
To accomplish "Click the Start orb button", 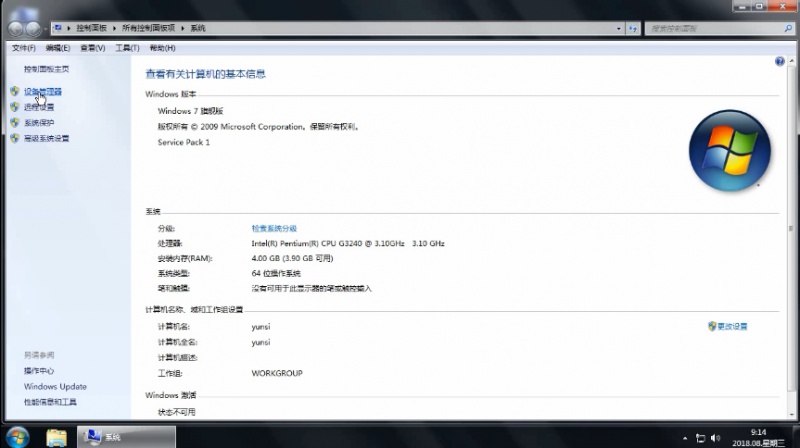I will (x=17, y=437).
